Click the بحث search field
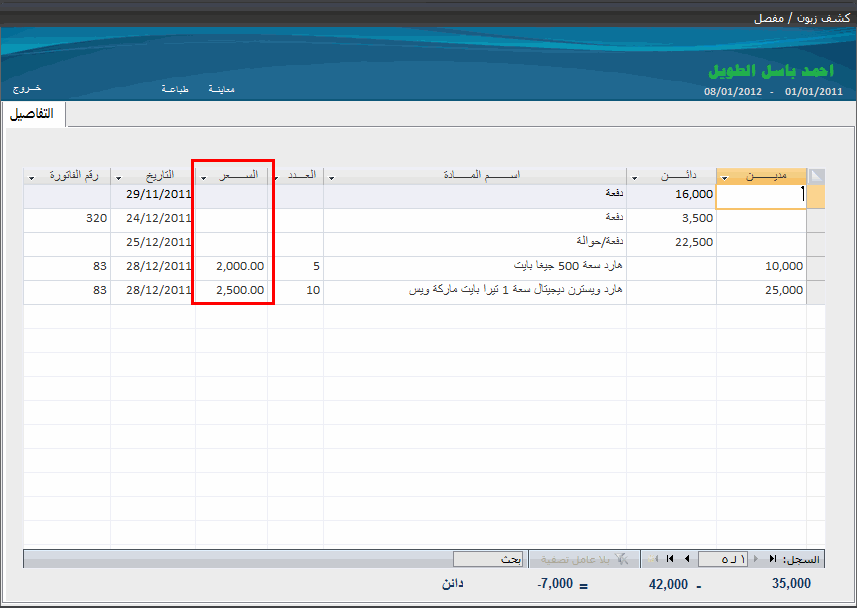The image size is (857, 608). [488, 559]
